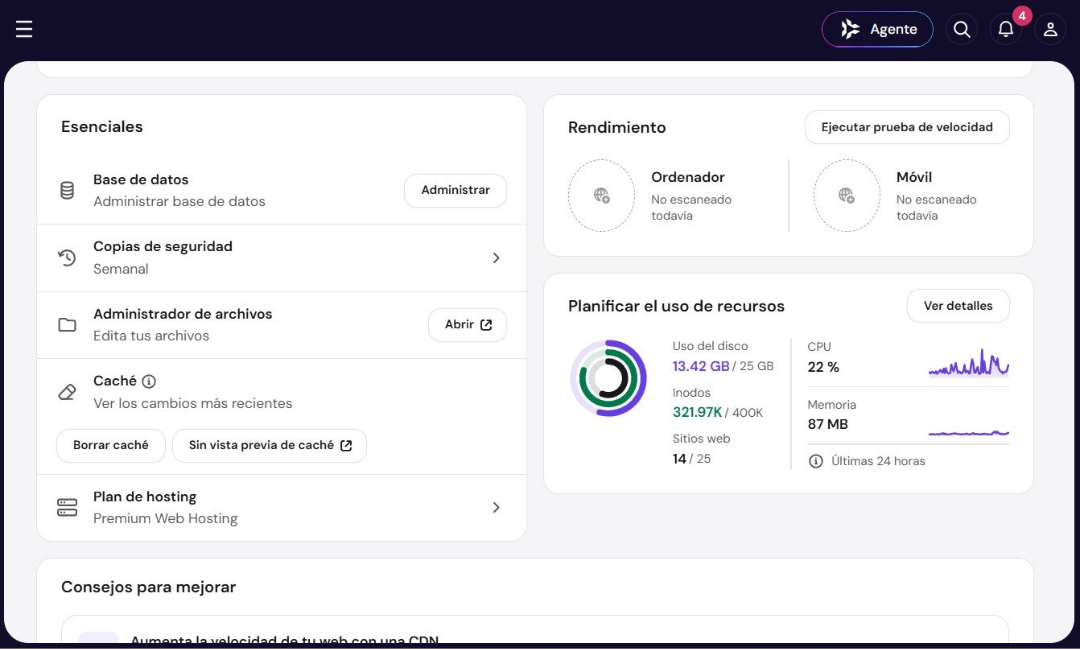Click the Administrar base de datos subtitle

pos(179,202)
